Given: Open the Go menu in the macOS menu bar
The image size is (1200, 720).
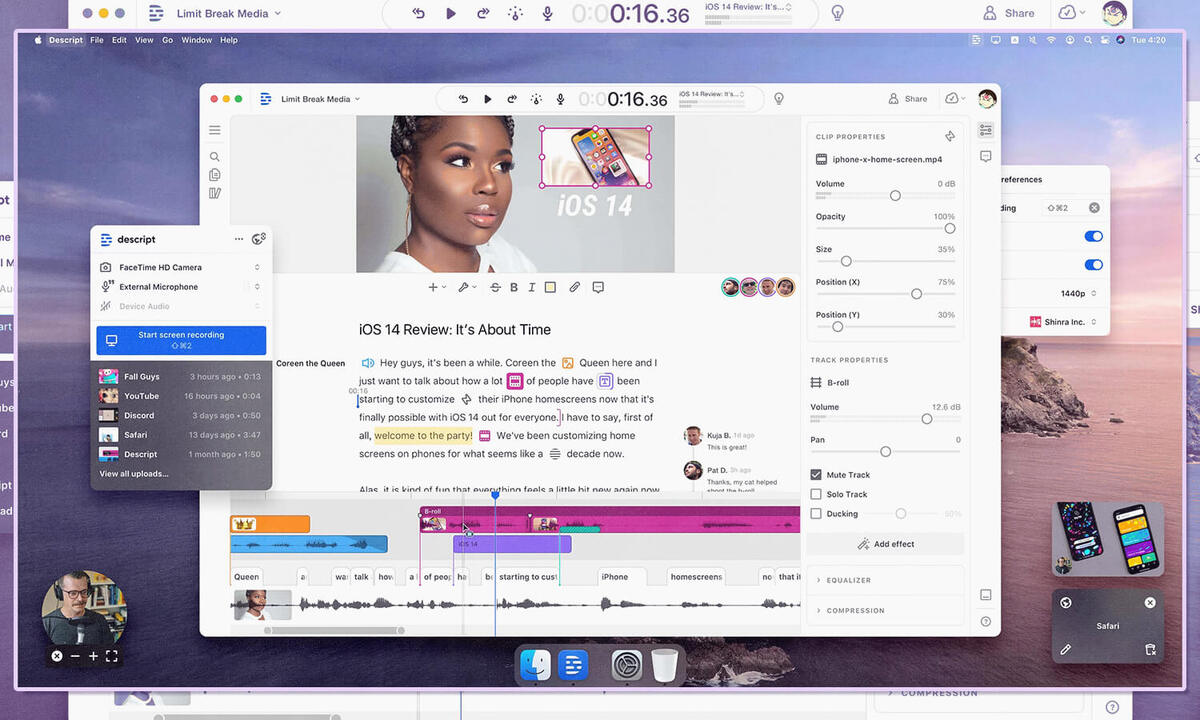Looking at the screenshot, I should pyautogui.click(x=167, y=40).
